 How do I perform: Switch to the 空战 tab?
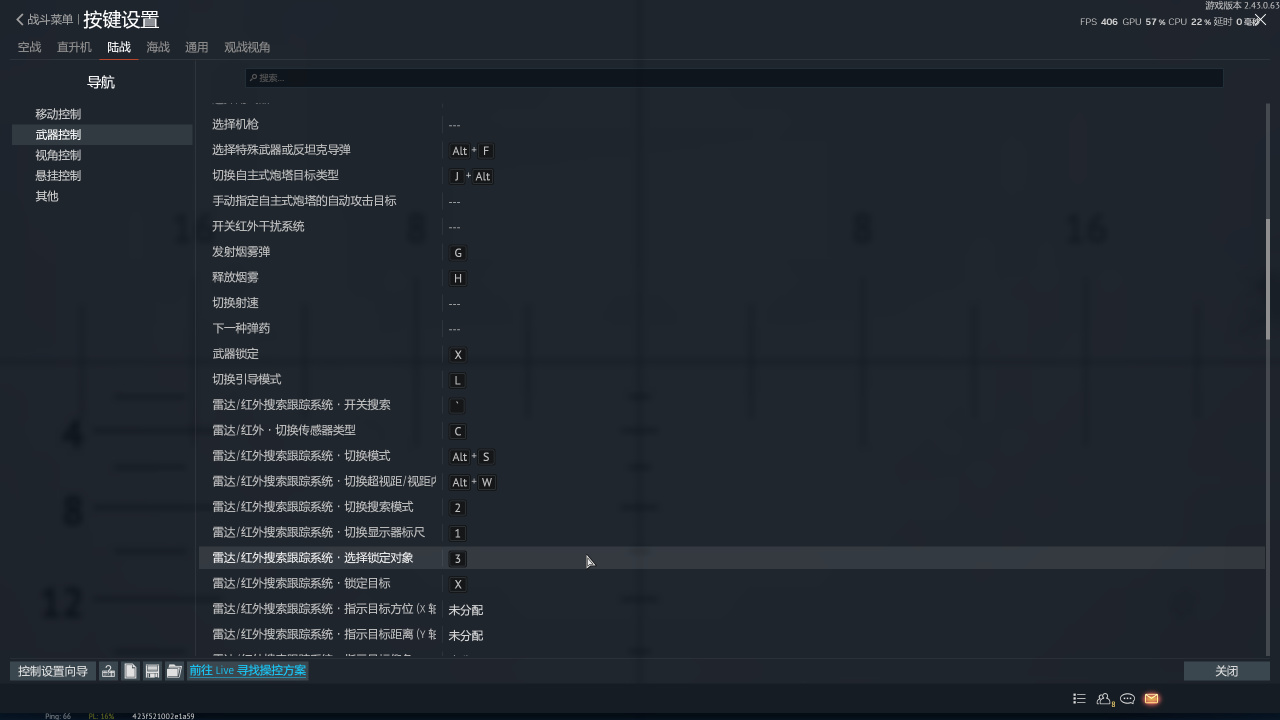click(x=29, y=47)
